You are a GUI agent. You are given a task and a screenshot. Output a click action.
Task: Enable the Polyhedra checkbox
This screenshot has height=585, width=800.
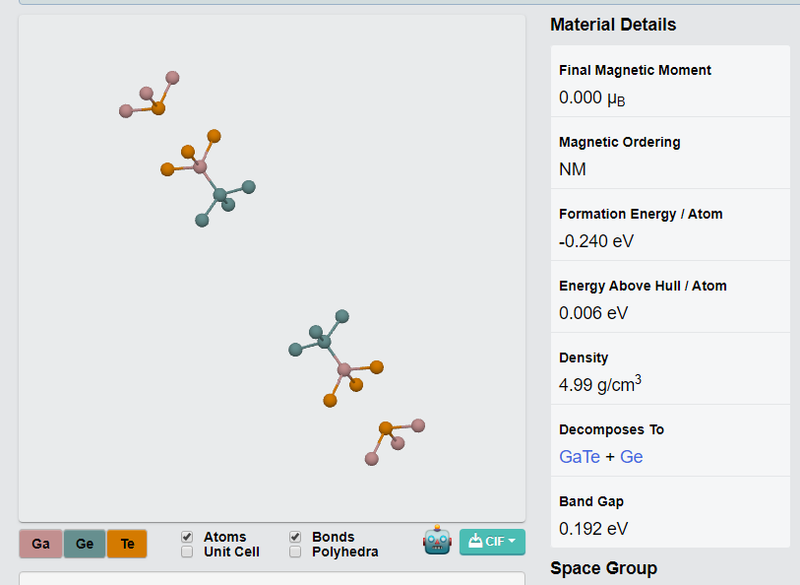pos(295,552)
